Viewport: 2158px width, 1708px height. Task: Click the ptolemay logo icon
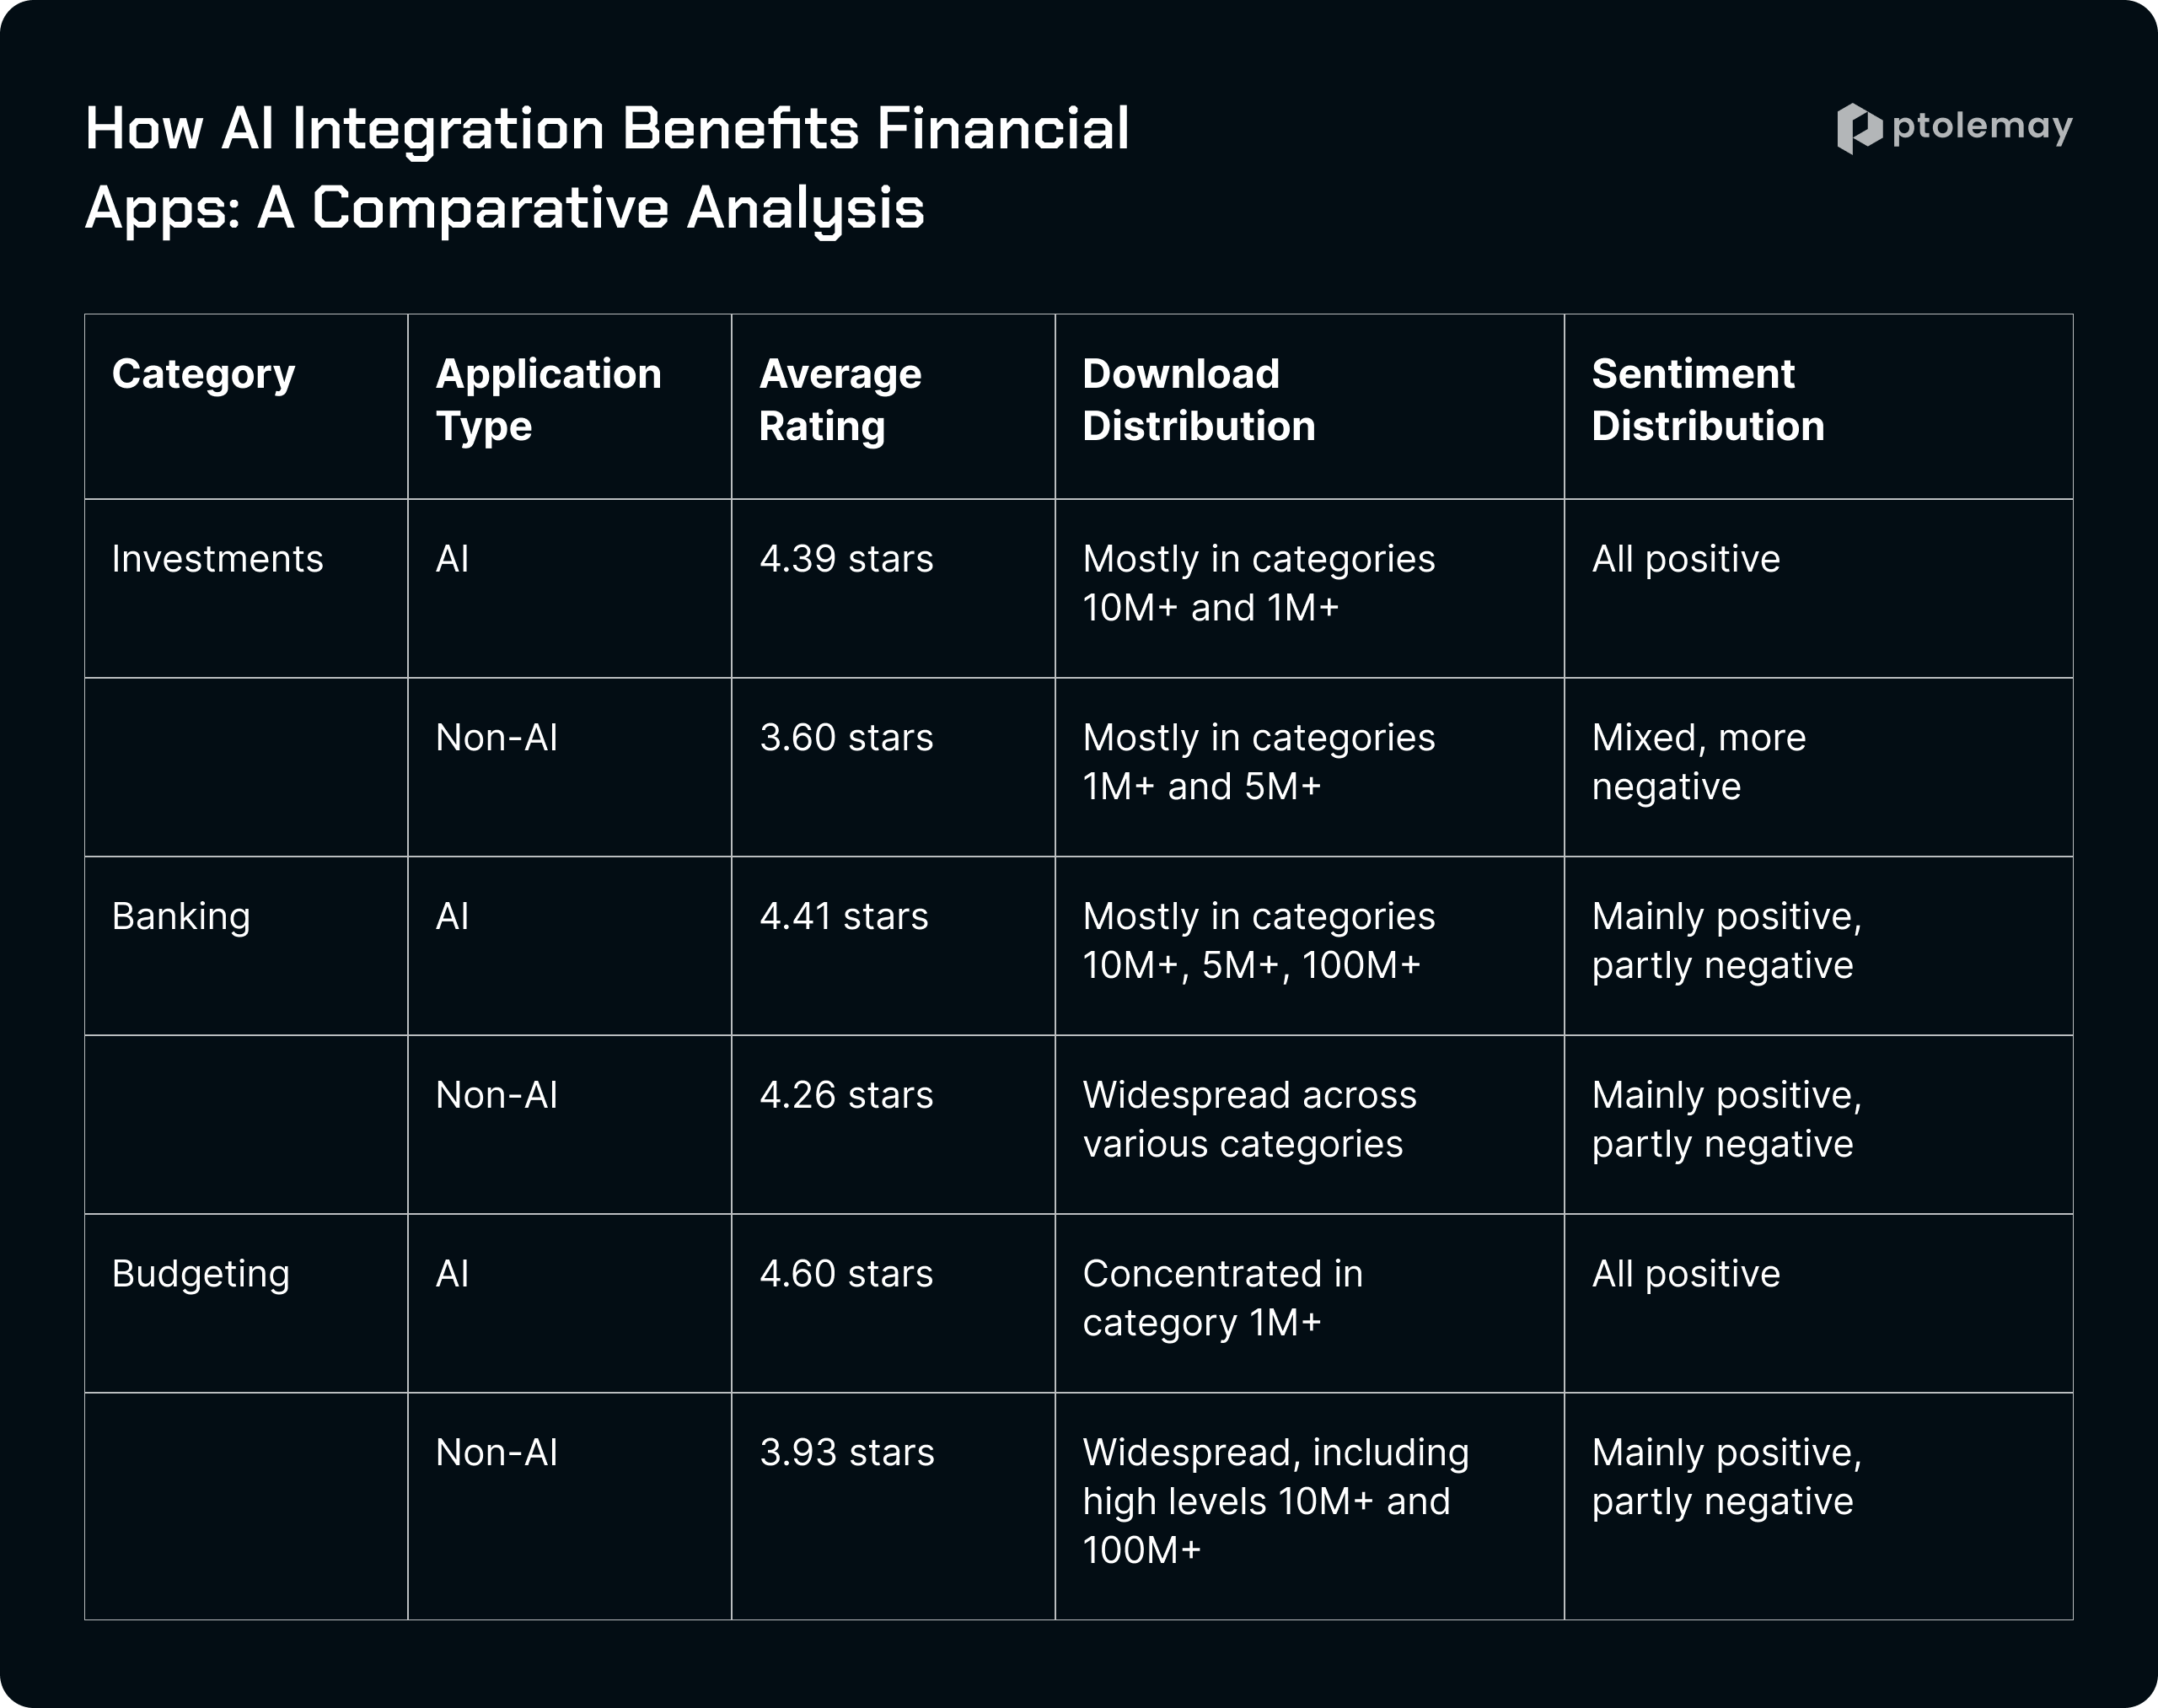(x=1859, y=129)
